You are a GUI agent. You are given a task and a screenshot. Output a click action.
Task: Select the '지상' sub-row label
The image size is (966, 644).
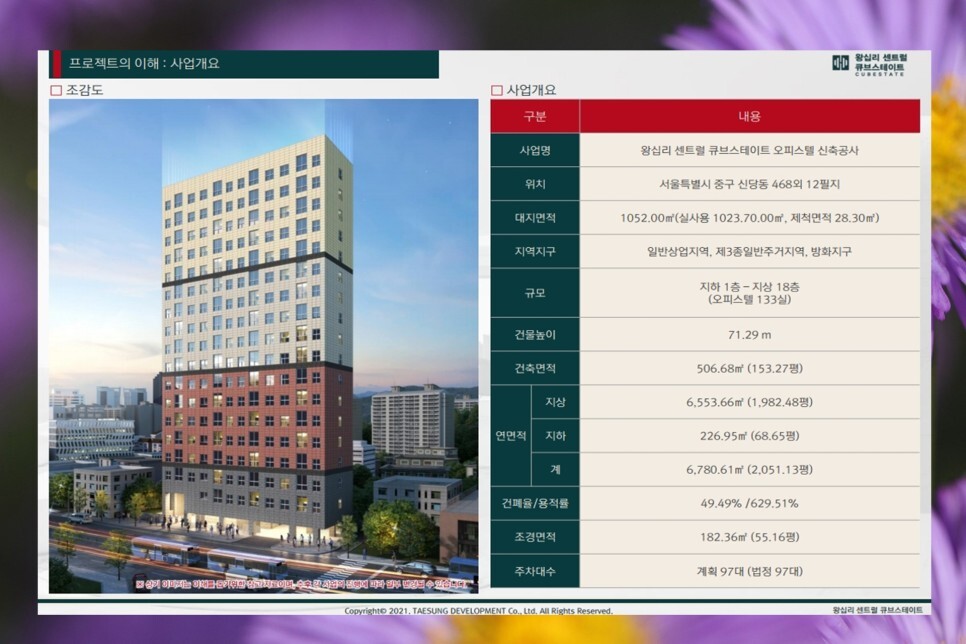pyautogui.click(x=555, y=402)
